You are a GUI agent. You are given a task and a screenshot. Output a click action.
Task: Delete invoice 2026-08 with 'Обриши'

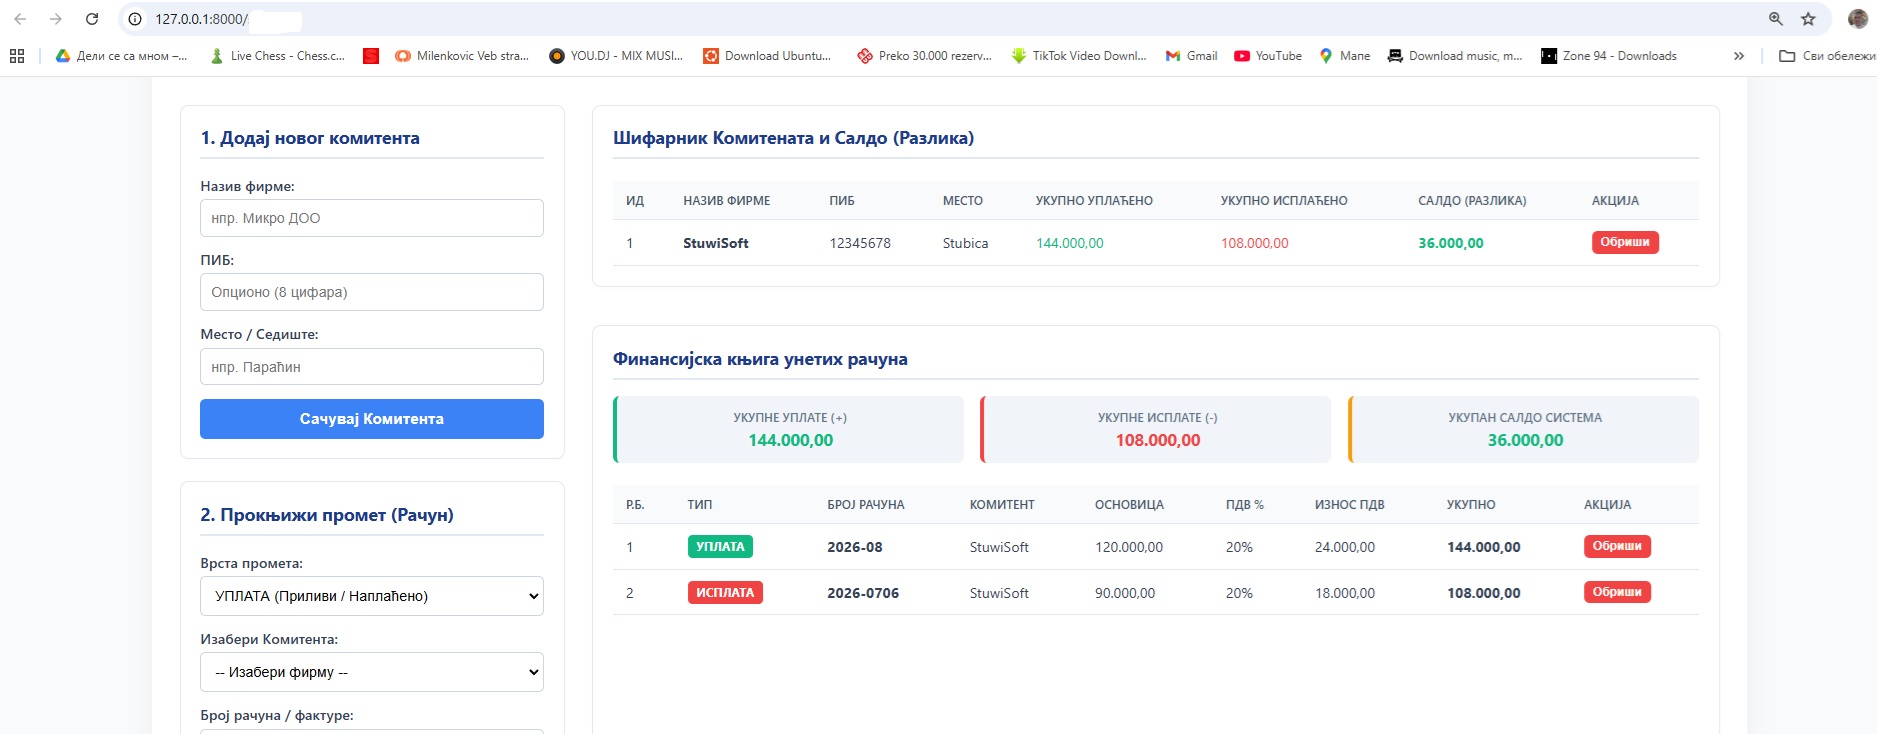click(x=1617, y=546)
